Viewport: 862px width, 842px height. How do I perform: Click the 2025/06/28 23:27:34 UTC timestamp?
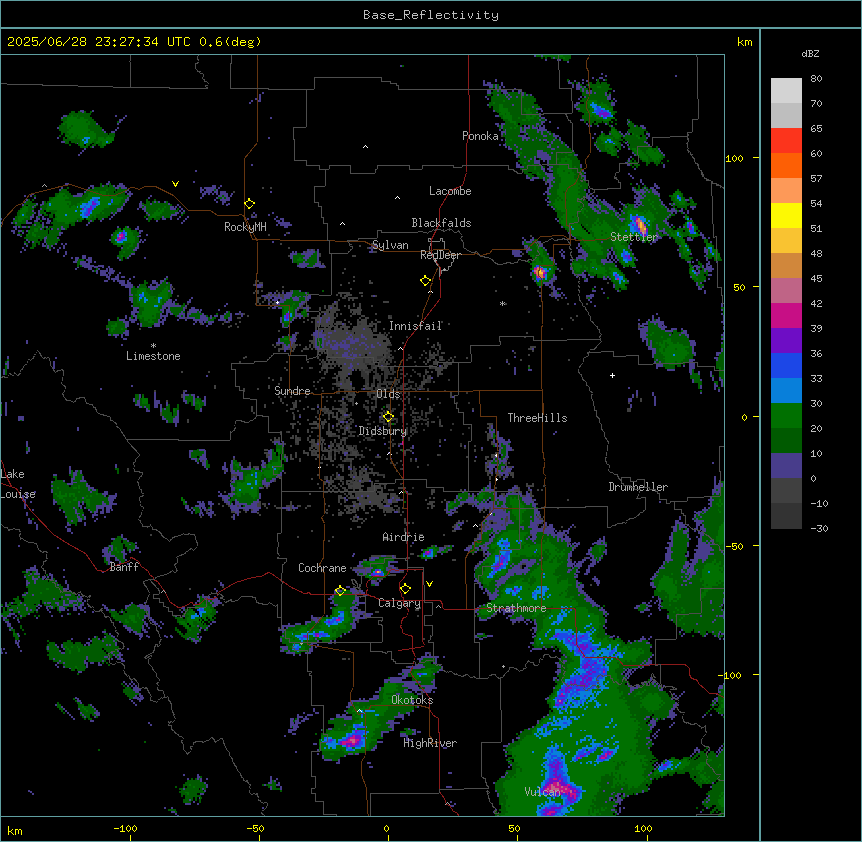coord(98,42)
